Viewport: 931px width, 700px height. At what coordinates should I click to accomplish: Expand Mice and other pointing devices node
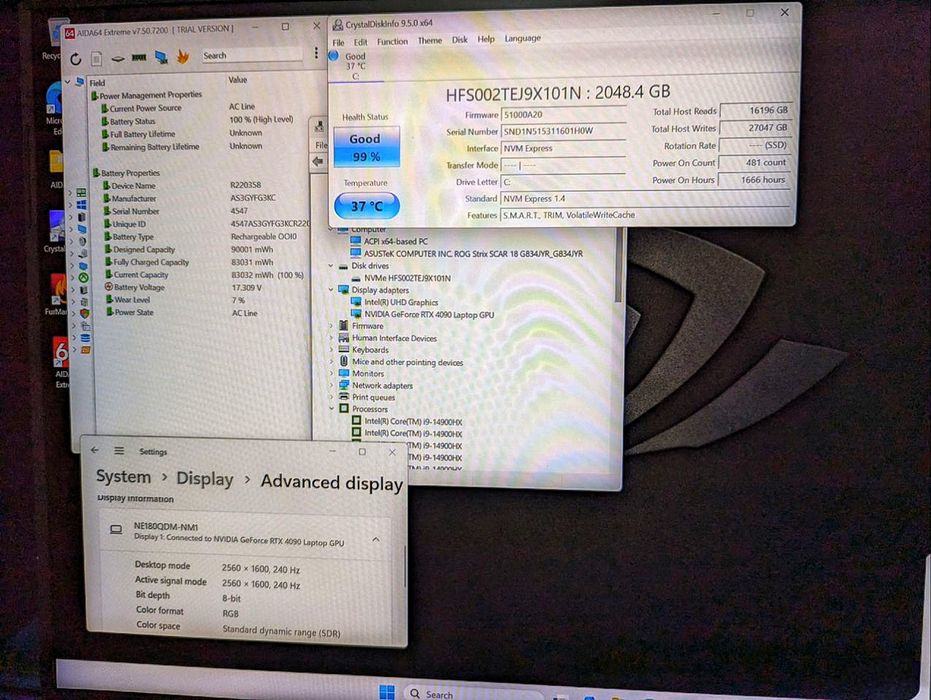[x=331, y=362]
